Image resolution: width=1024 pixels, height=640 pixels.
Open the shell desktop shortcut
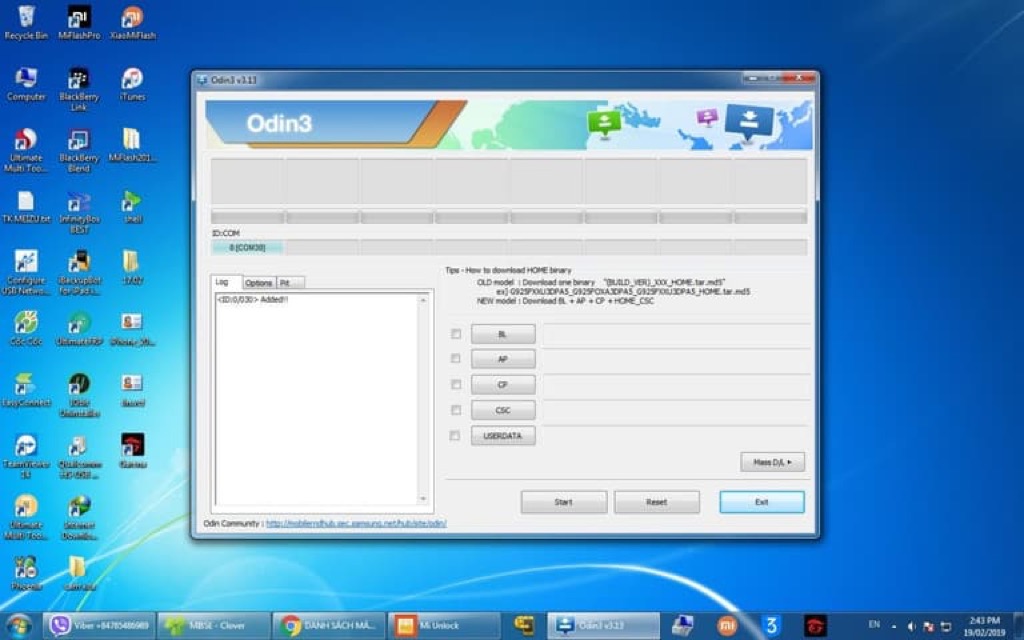[x=133, y=208]
